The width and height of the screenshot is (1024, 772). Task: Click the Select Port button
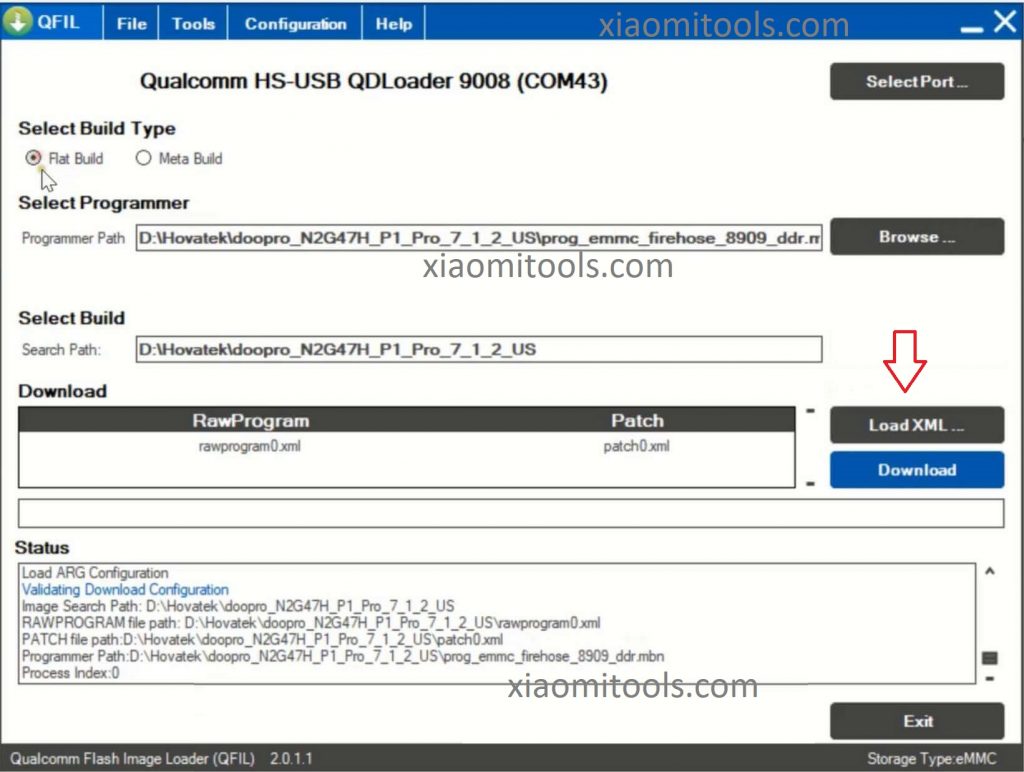(916, 81)
